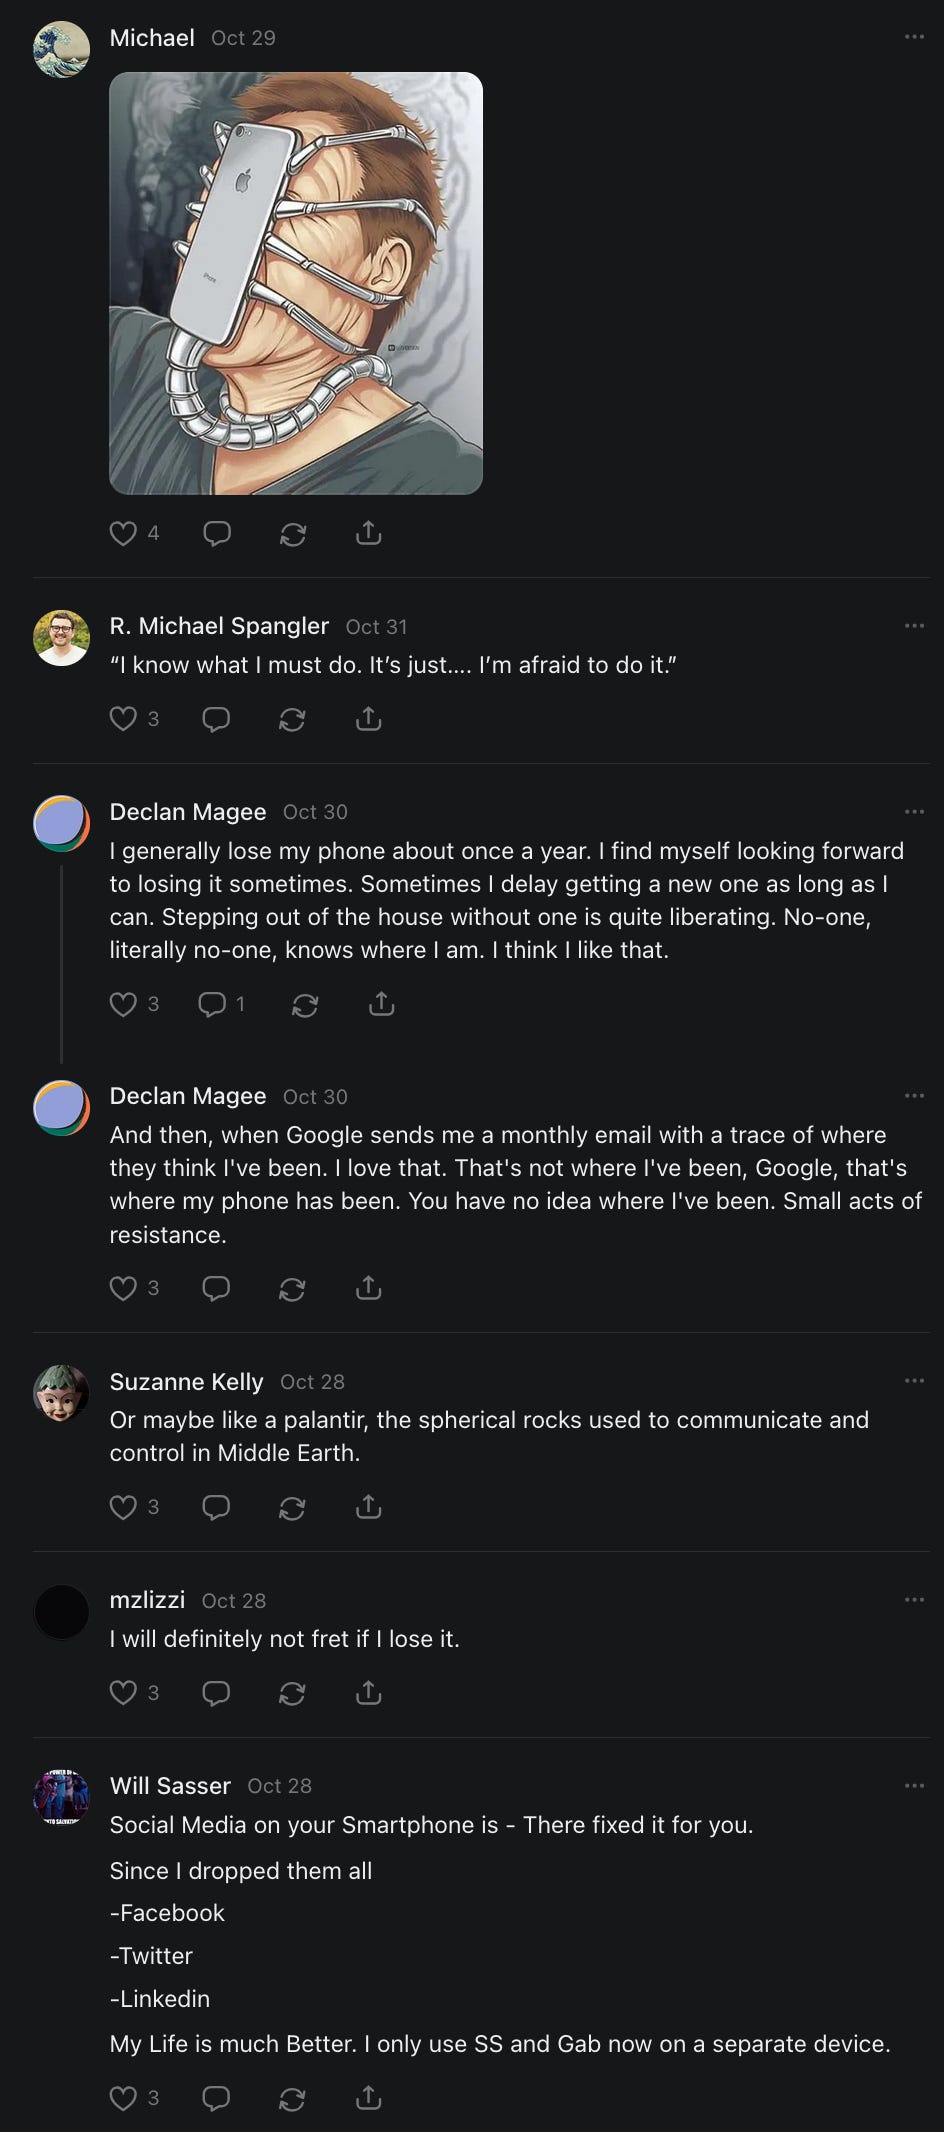Like Declan Magee's Google email comment
The image size is (944, 2132).
[123, 1288]
